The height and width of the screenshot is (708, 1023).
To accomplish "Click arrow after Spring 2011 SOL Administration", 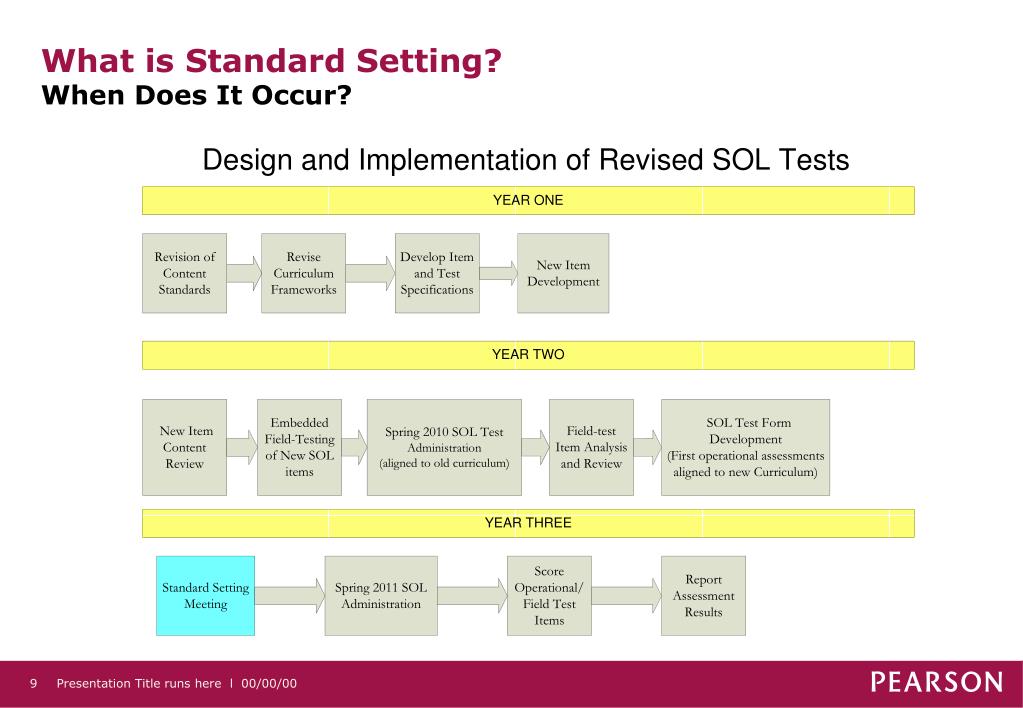I will (x=472, y=596).
